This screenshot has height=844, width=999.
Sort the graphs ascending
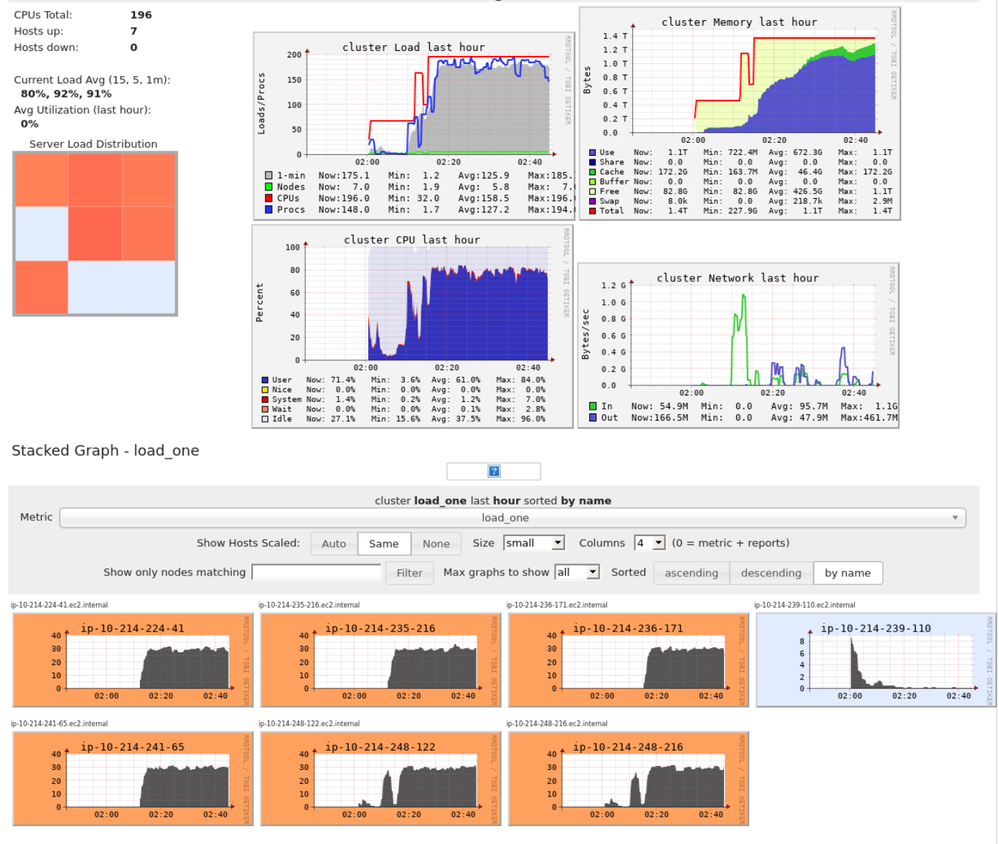pyautogui.click(x=691, y=573)
